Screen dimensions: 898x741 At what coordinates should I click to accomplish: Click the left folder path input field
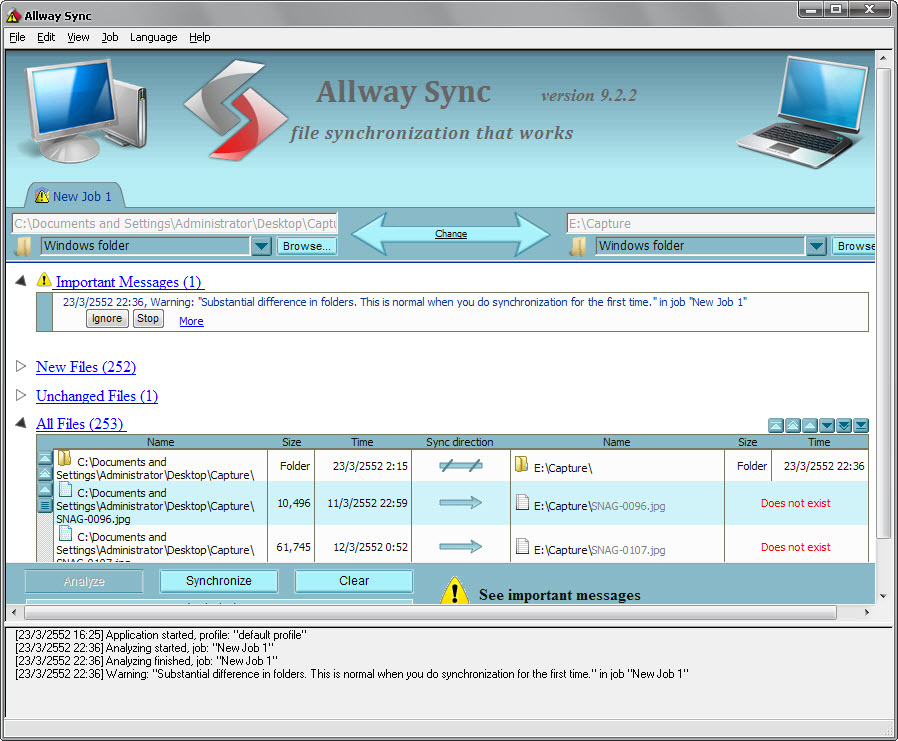click(175, 223)
